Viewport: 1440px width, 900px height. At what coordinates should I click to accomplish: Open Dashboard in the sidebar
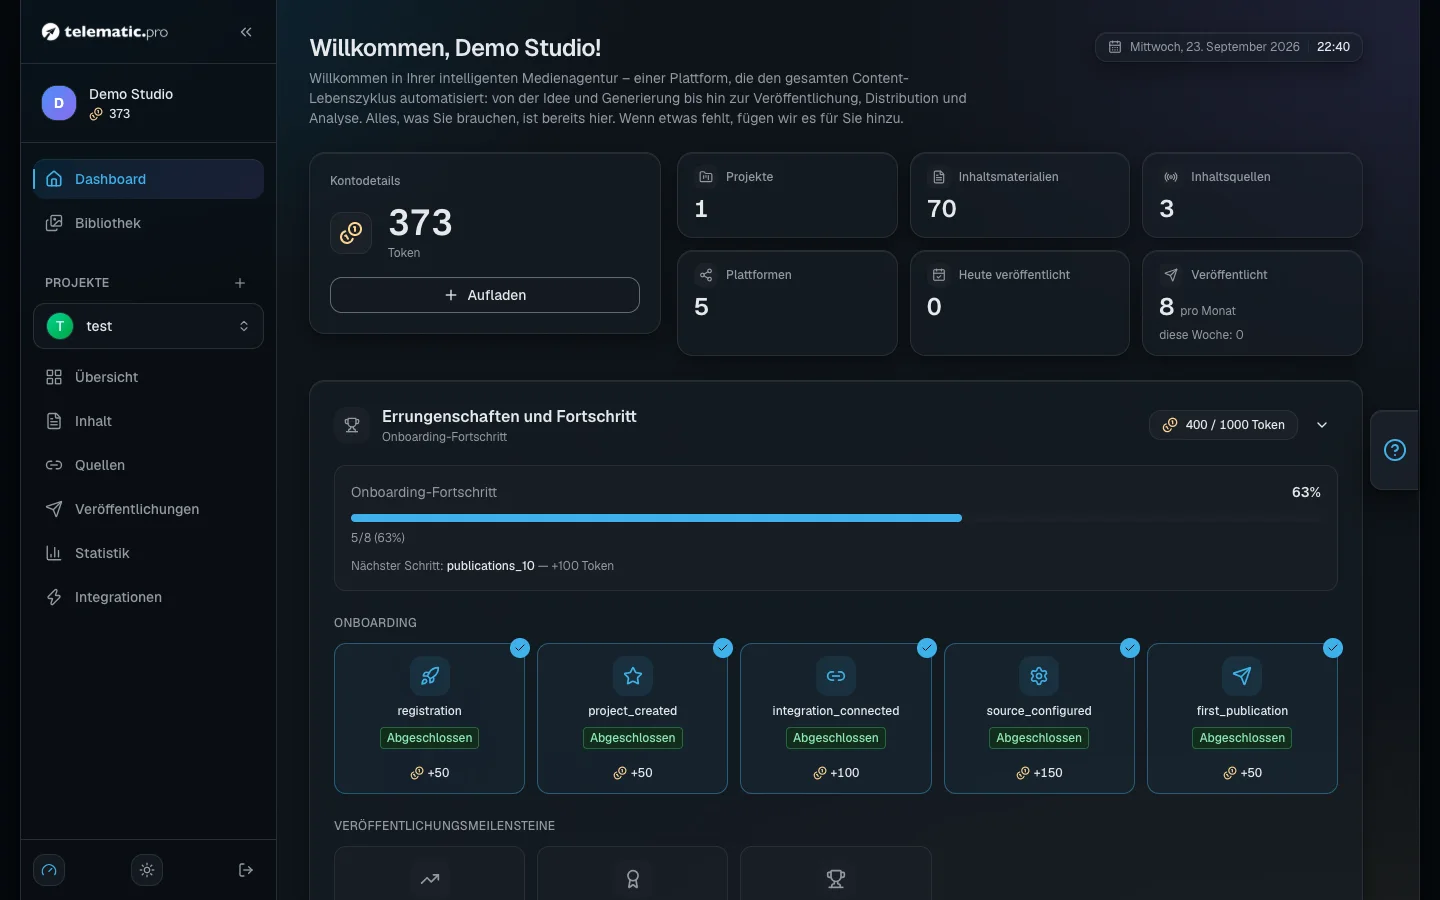point(148,179)
